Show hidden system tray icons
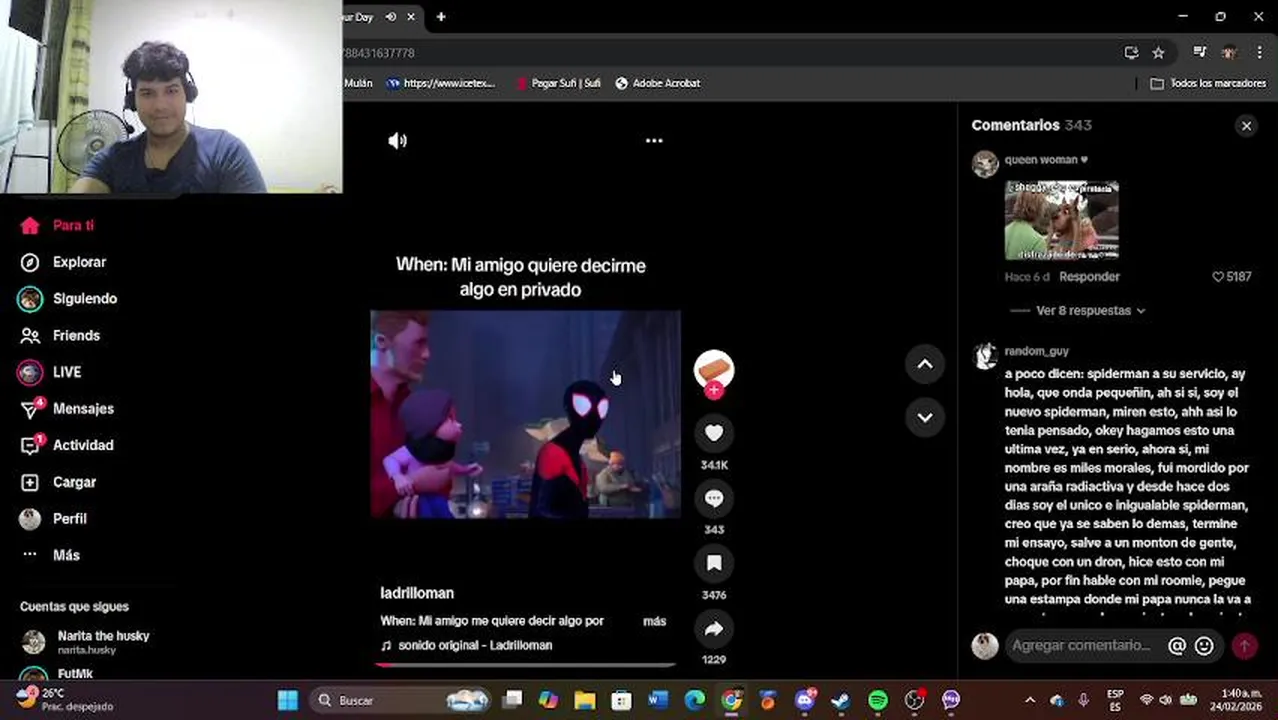This screenshot has width=1278, height=720. click(1030, 700)
